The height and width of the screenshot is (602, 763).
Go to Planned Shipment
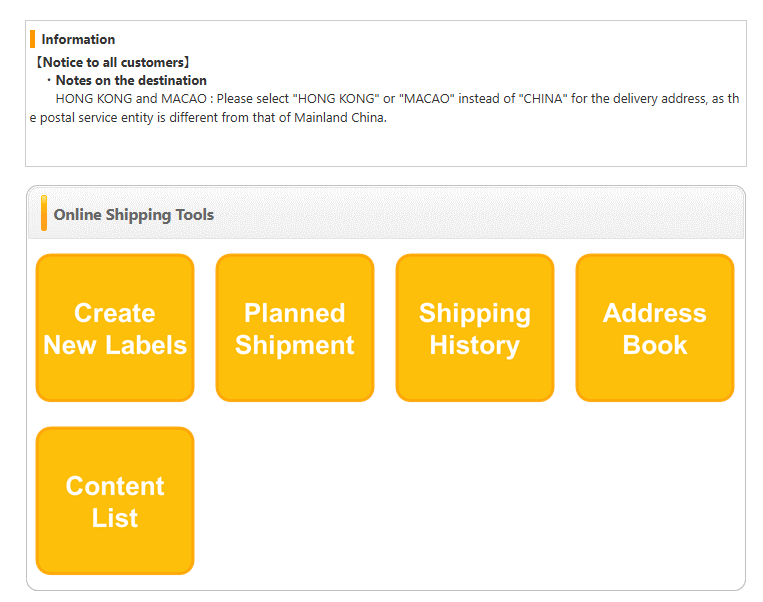tap(295, 328)
